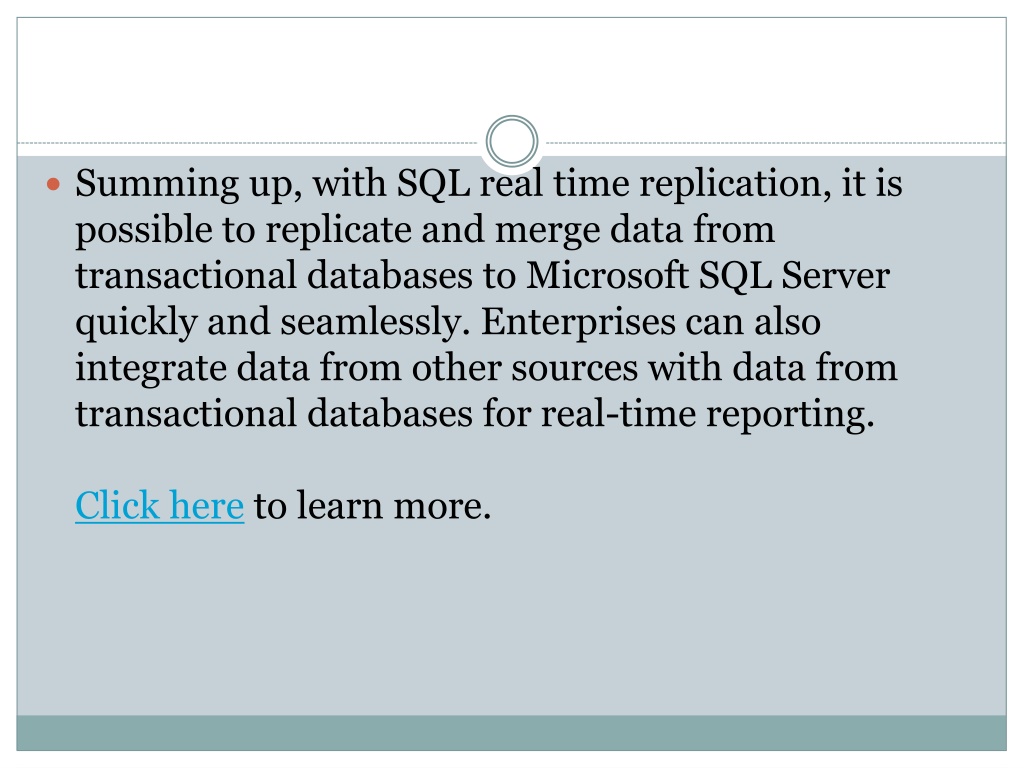Select the orange bullet point marker
This screenshot has width=1024, height=768.
click(x=54, y=185)
